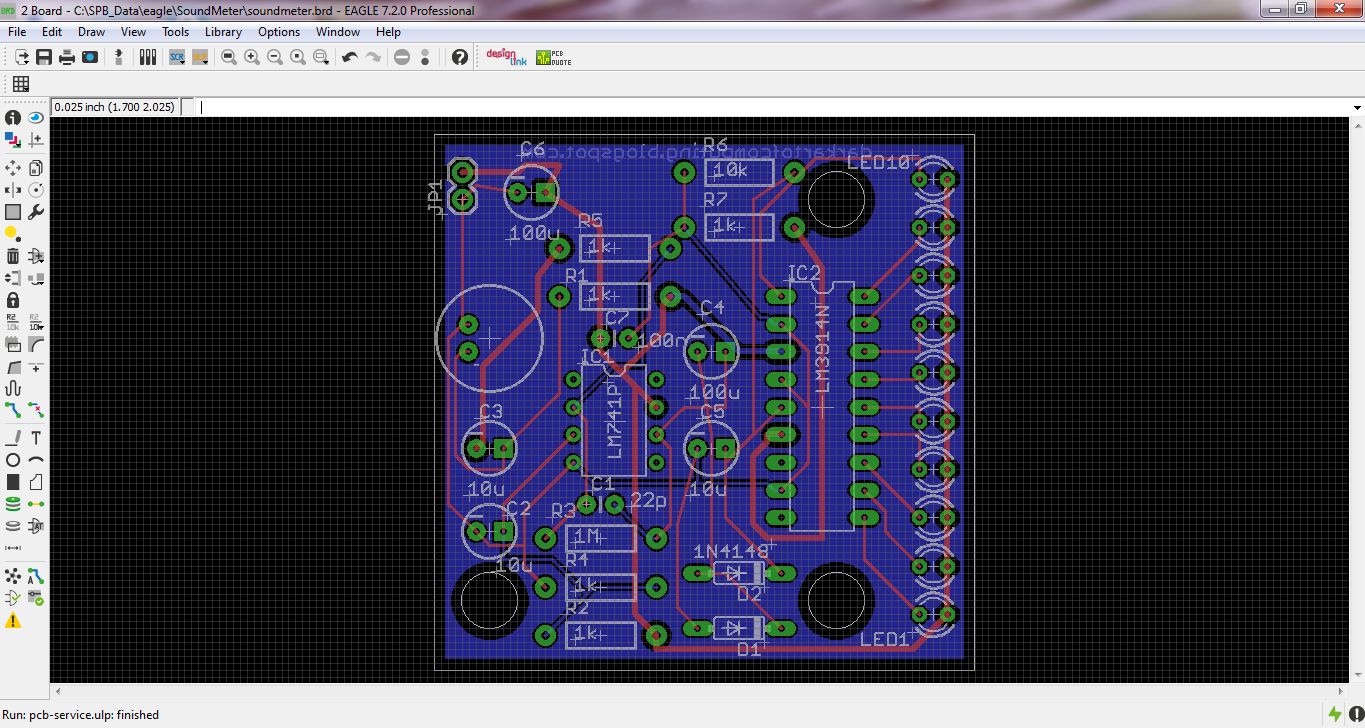Viewport: 1365px width, 728px height.
Task: Click the Zoom to fit icon
Action: tap(229, 58)
